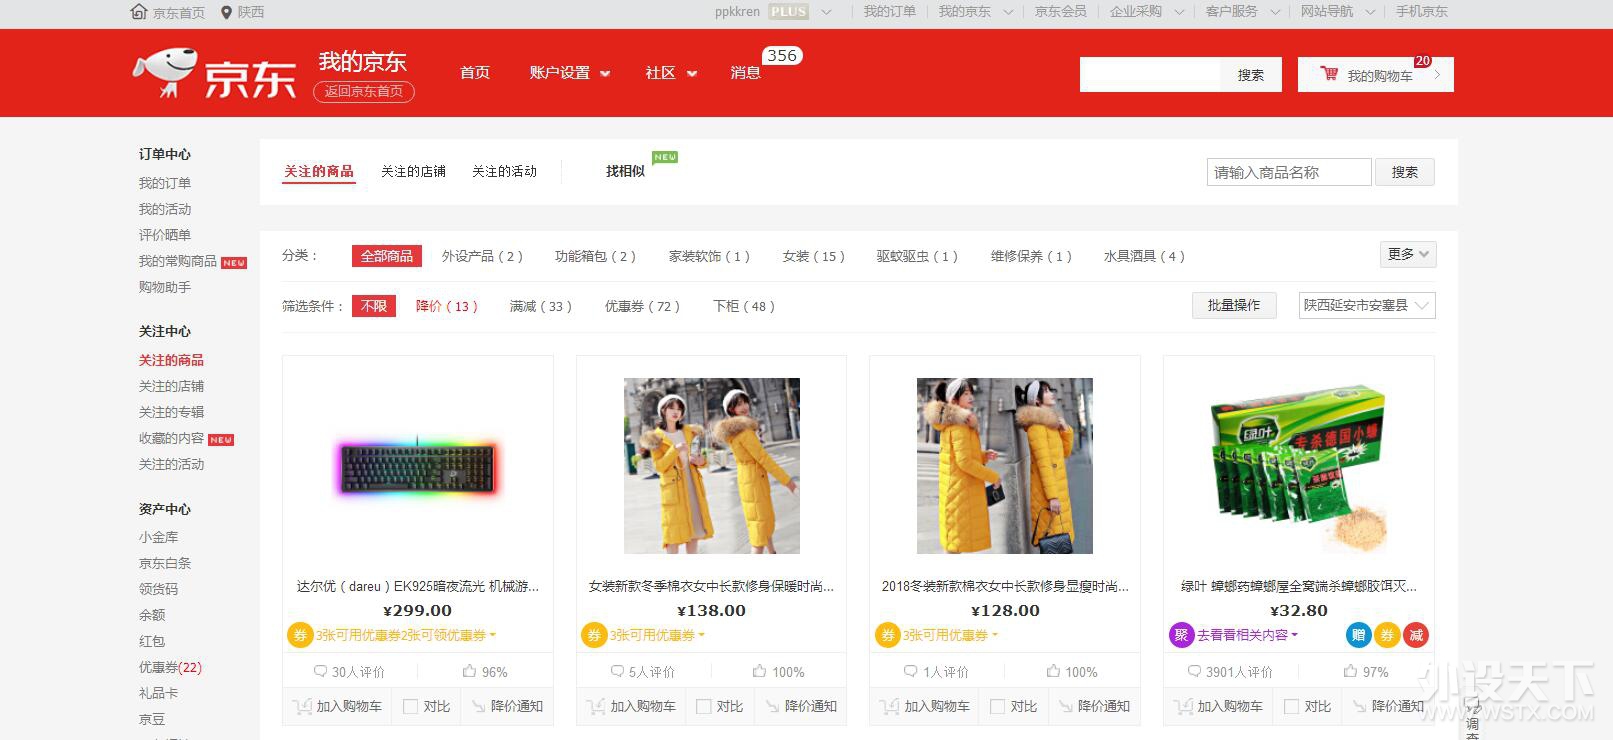Image resolution: width=1613 pixels, height=740 pixels.
Task: Open 消息 in navigation bar
Action: [x=745, y=73]
